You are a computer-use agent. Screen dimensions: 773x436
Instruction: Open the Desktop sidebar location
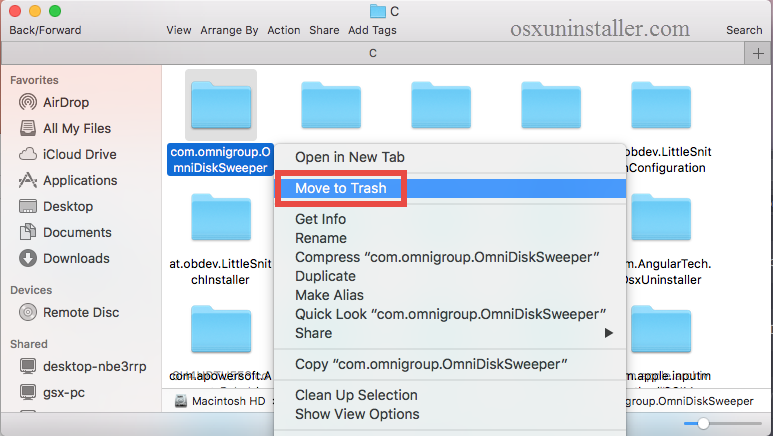tap(56, 206)
